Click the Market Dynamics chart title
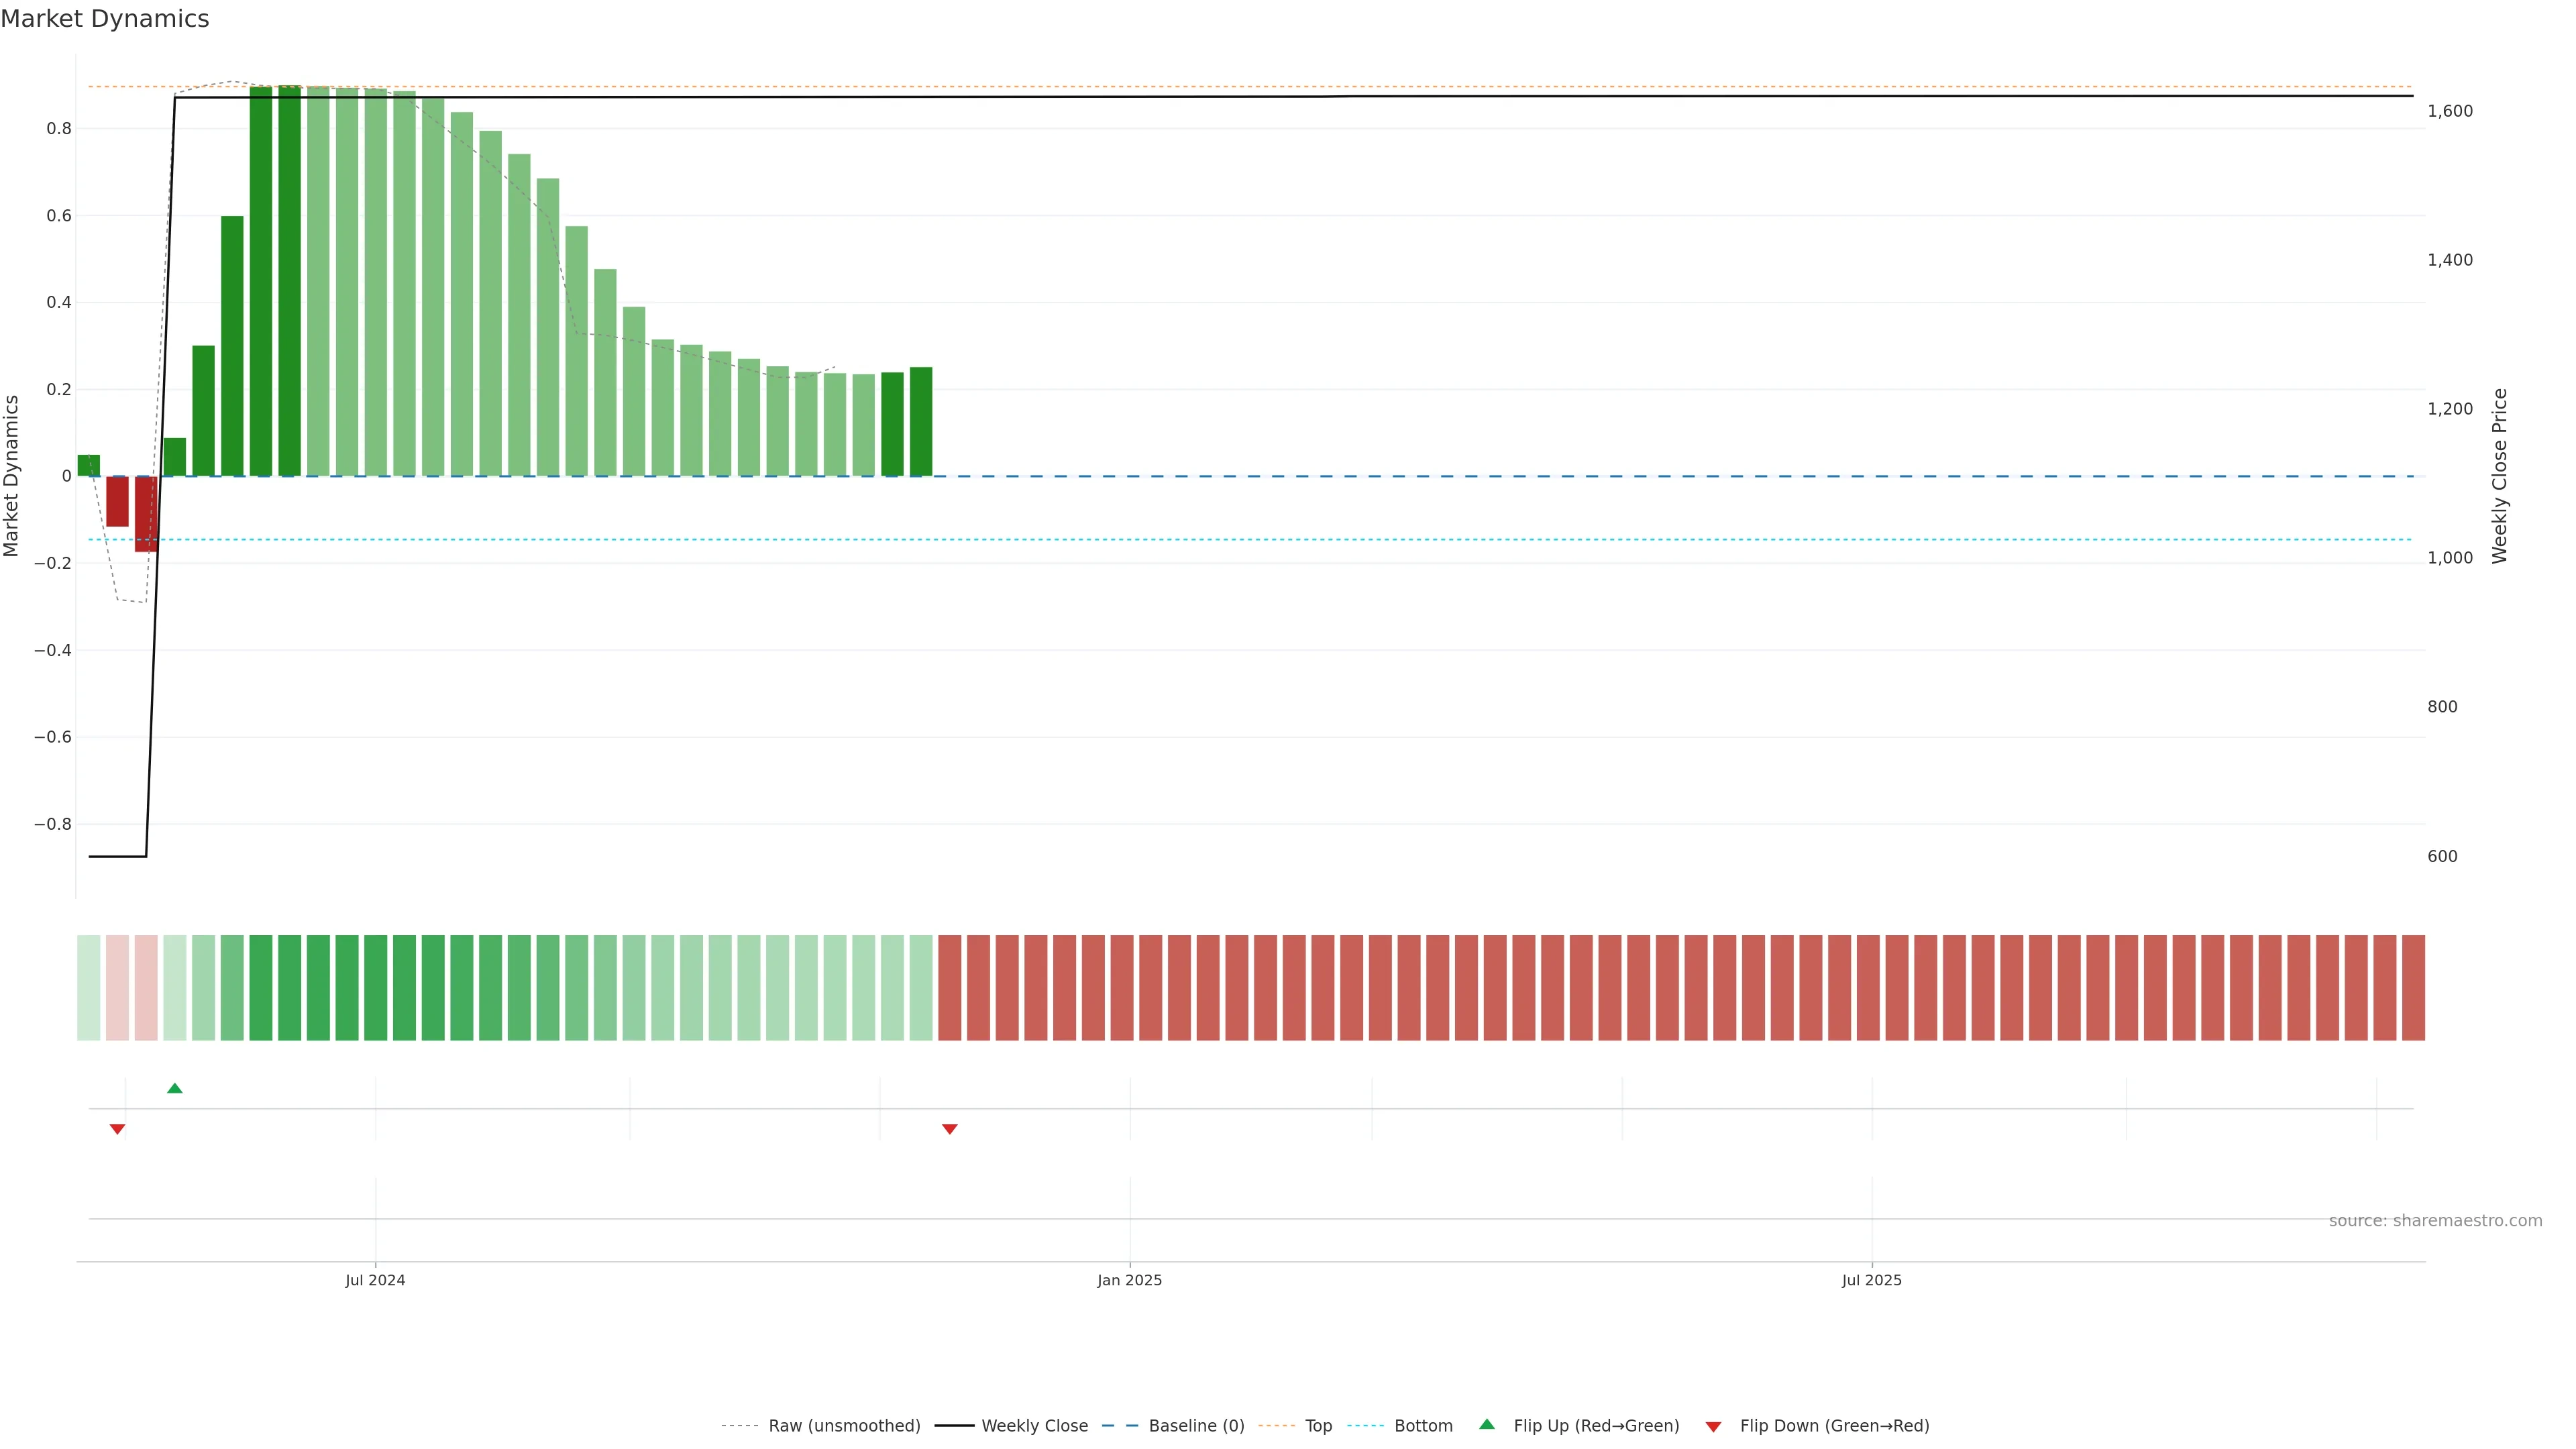 point(105,19)
